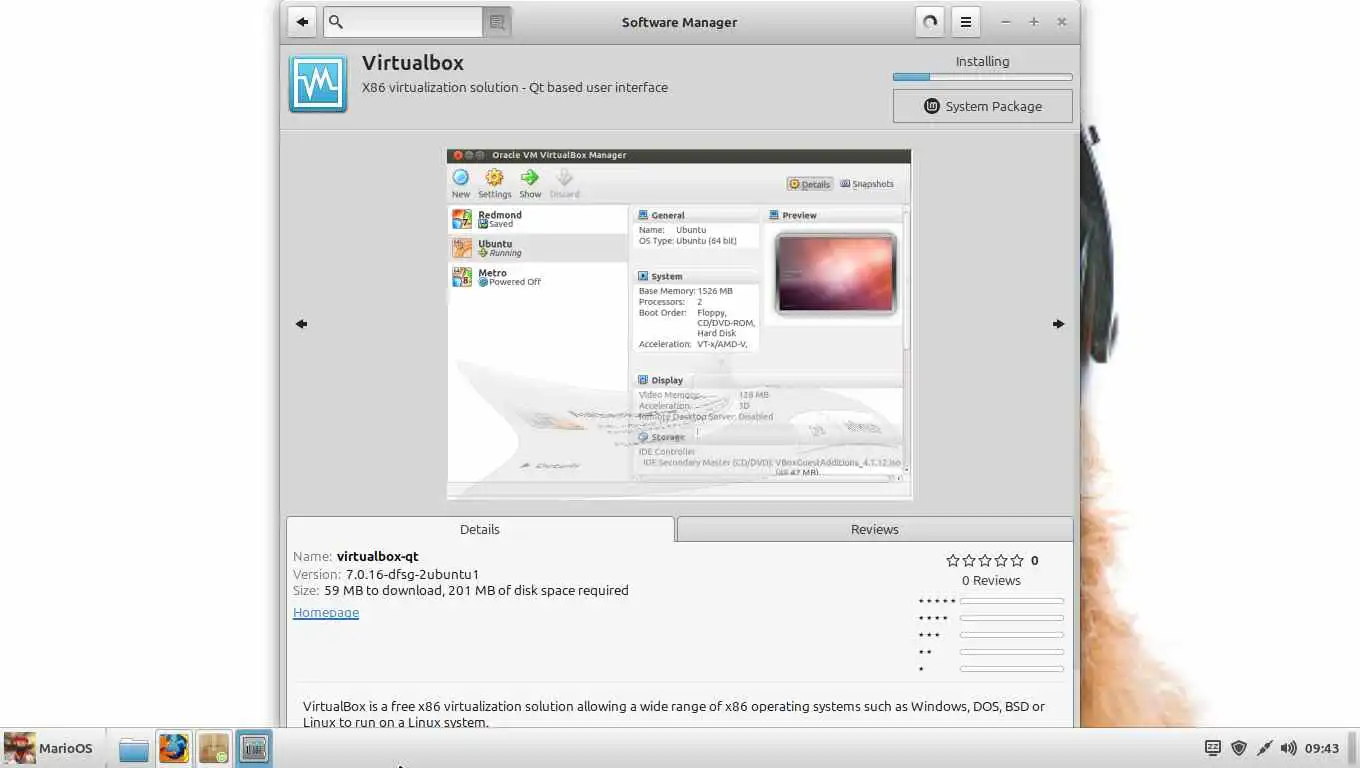
Task: Show next screenshot with right arrow
Action: click(x=1058, y=324)
